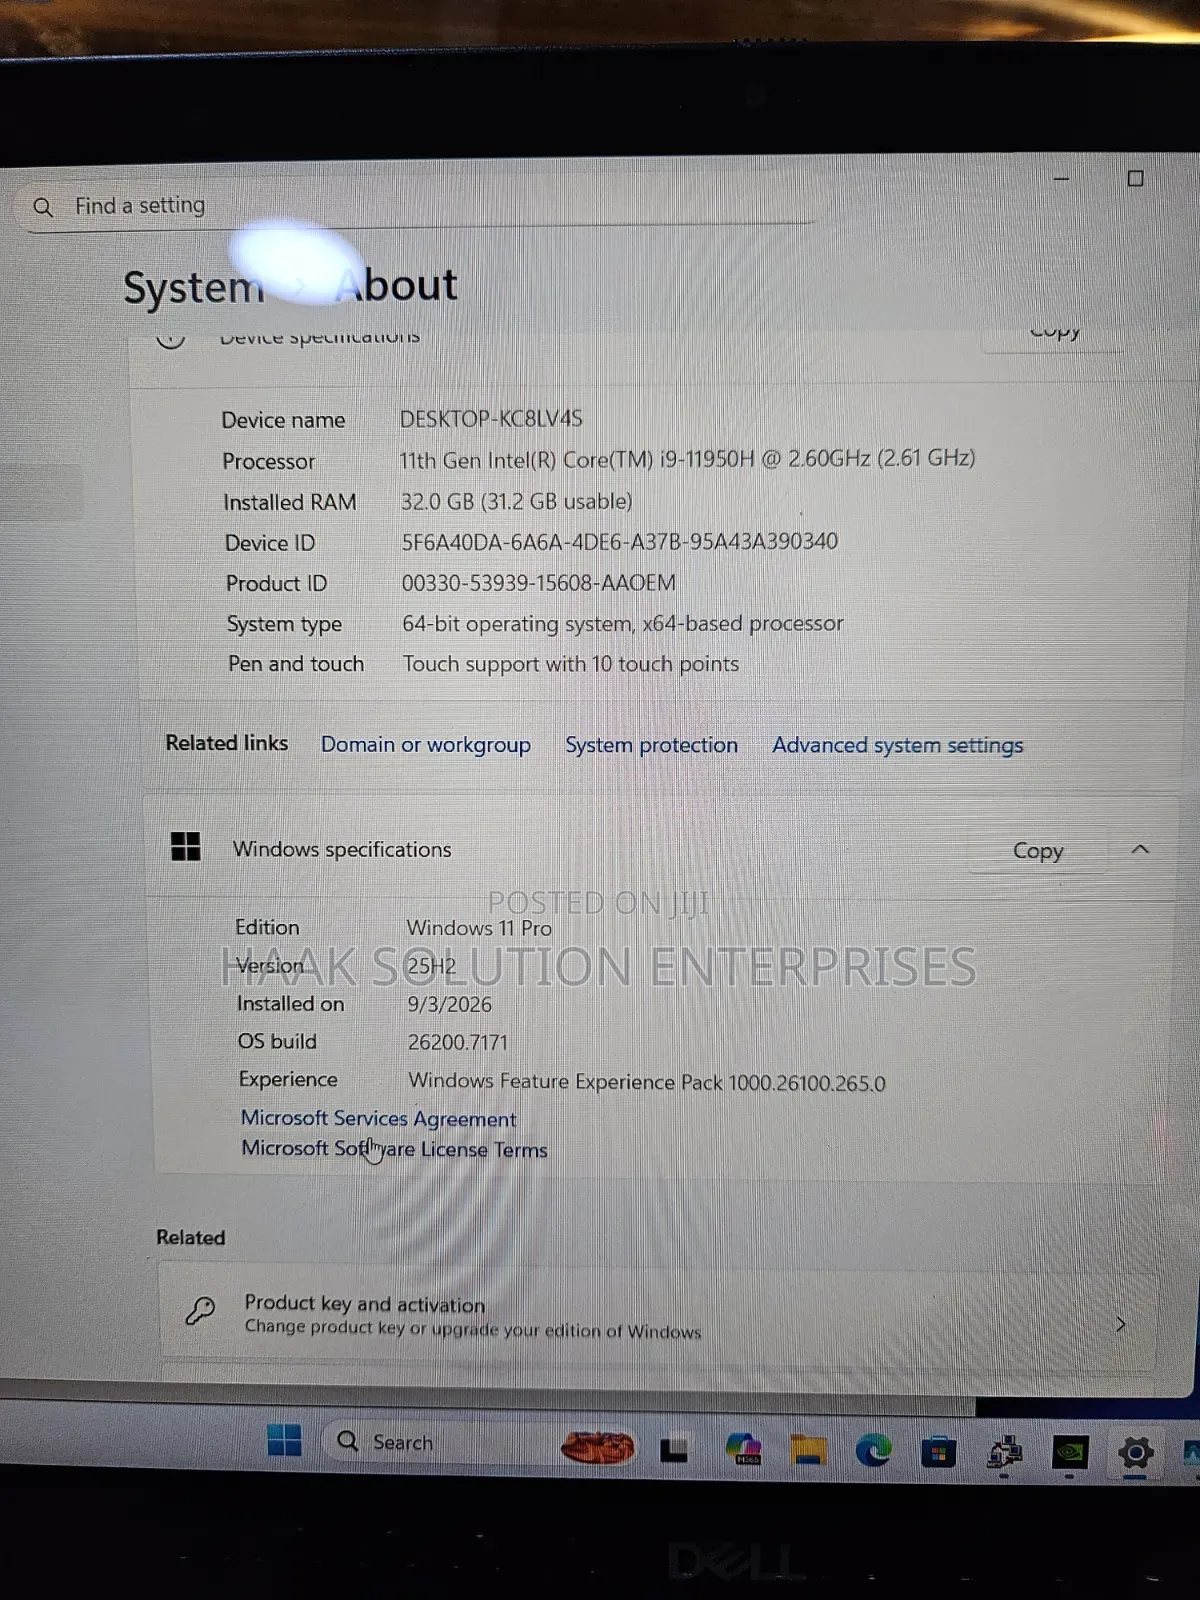This screenshot has height=1600, width=1200.
Task: Select Touch support with 10 touch points text
Action: [571, 664]
